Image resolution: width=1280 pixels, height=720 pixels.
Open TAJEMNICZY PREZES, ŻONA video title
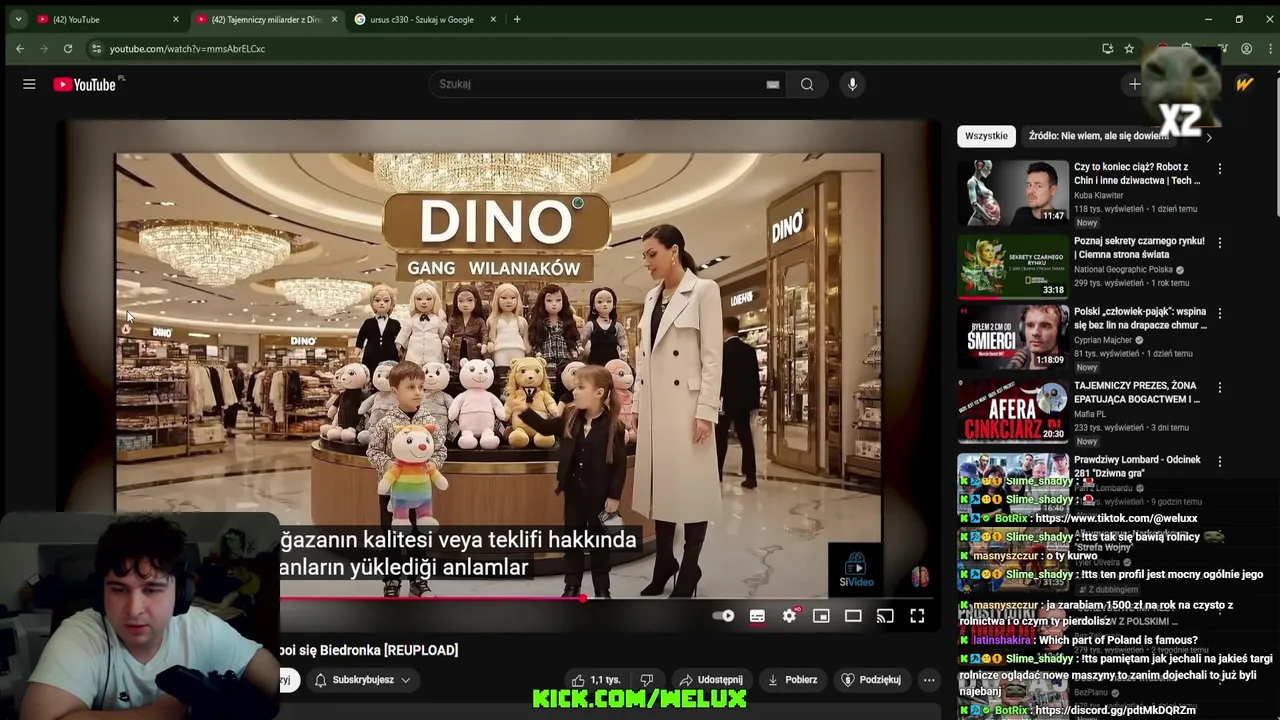click(1137, 392)
